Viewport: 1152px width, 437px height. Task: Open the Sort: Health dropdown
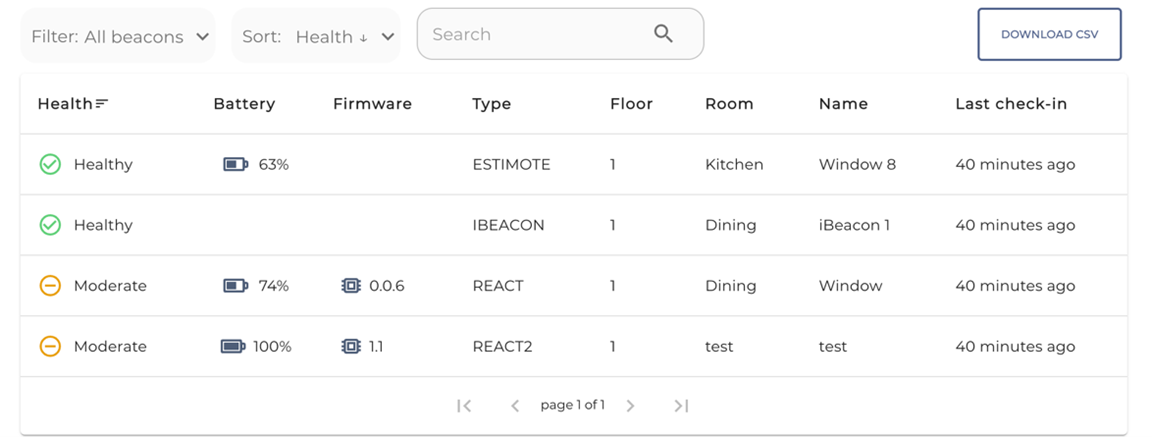point(316,36)
